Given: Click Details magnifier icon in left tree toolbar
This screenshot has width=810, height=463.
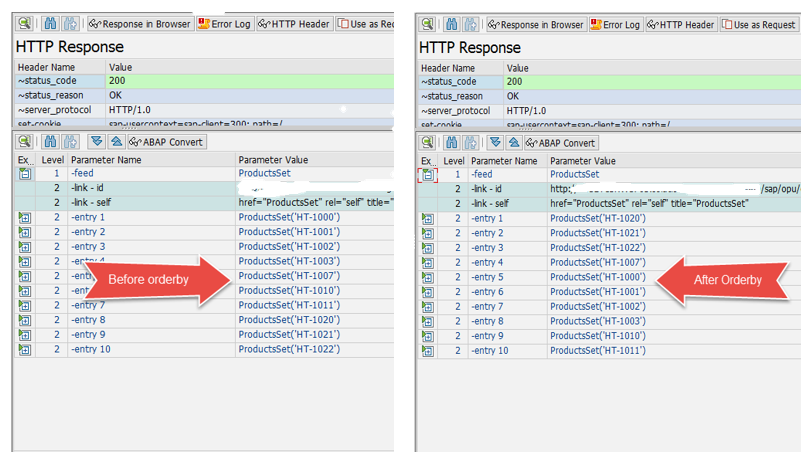Looking at the screenshot, I should (24, 142).
